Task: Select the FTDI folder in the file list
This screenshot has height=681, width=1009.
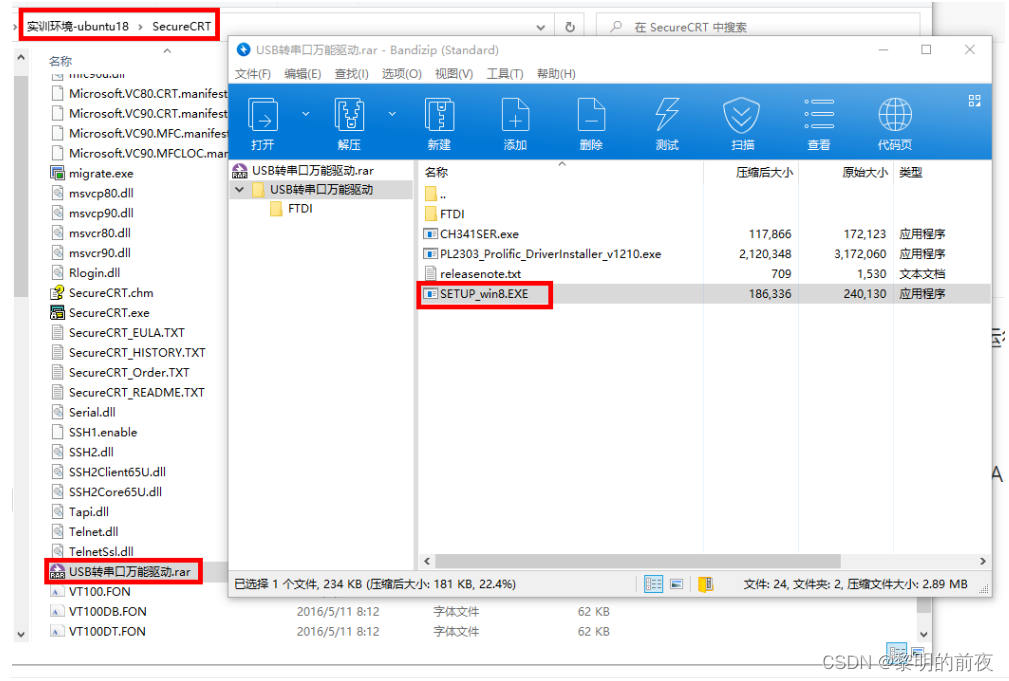Action: [x=445, y=214]
